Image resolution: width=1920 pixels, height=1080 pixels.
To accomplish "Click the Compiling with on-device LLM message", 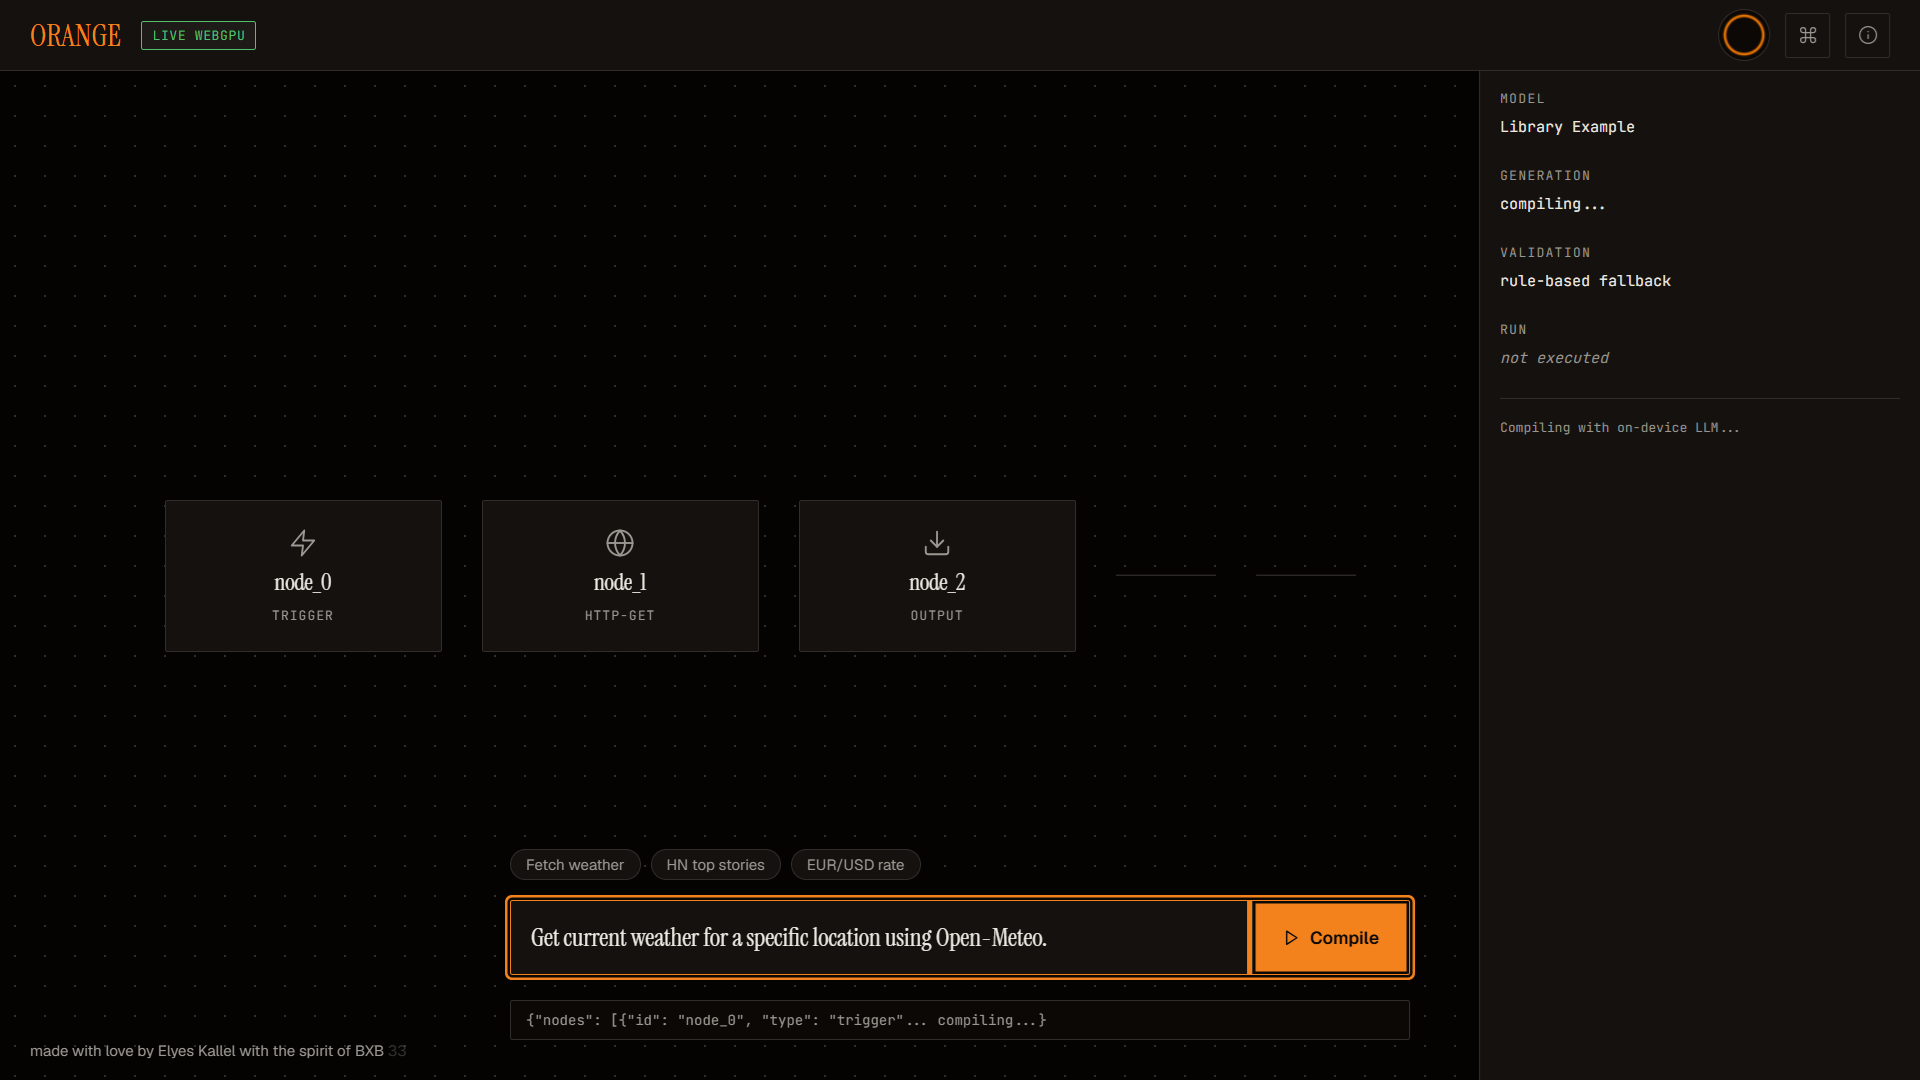I will pyautogui.click(x=1619, y=428).
